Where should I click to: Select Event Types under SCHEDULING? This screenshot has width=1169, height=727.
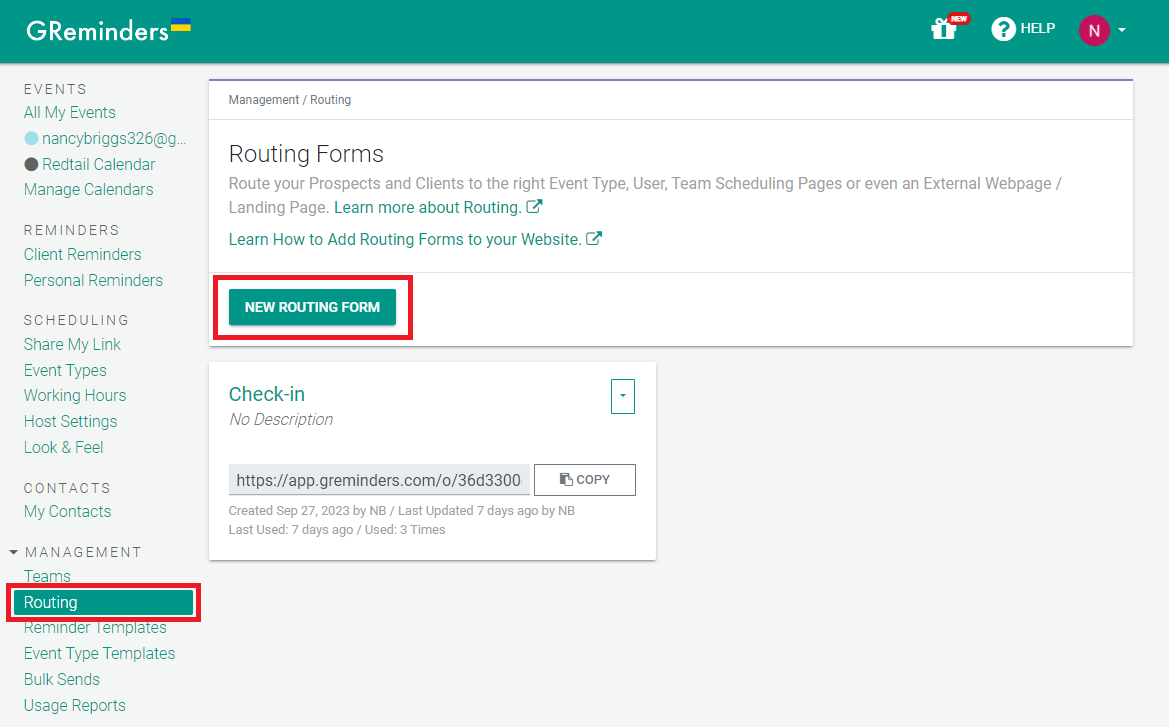64,370
